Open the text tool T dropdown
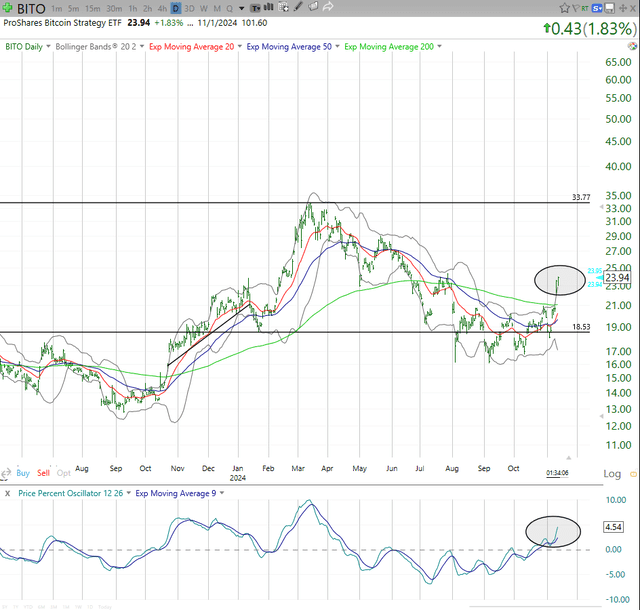The height and width of the screenshot is (610, 640). coord(256,8)
